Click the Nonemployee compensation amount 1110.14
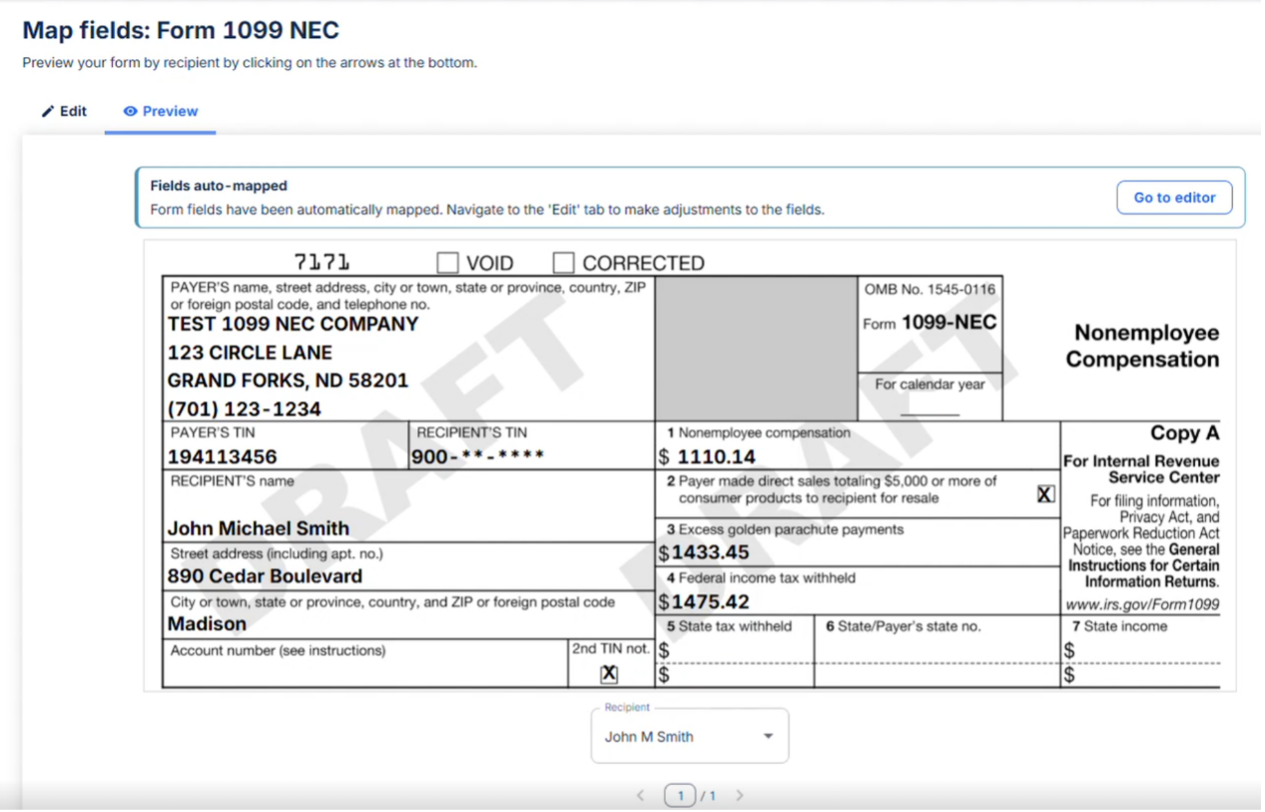 pyautogui.click(x=716, y=457)
